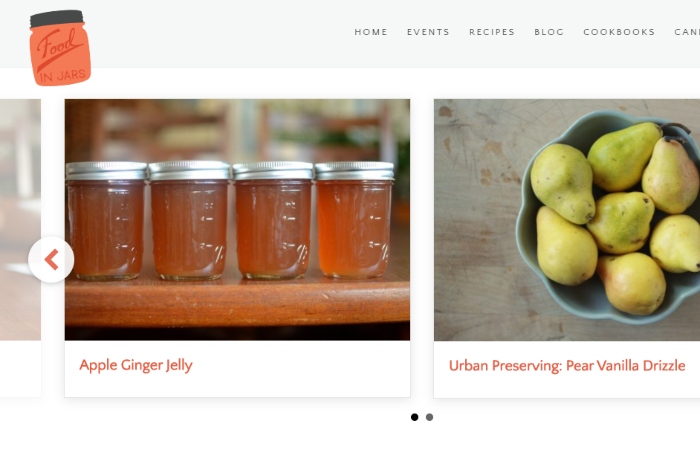
Task: Open the Apple Ginger Jelly post link
Action: pyautogui.click(x=136, y=365)
